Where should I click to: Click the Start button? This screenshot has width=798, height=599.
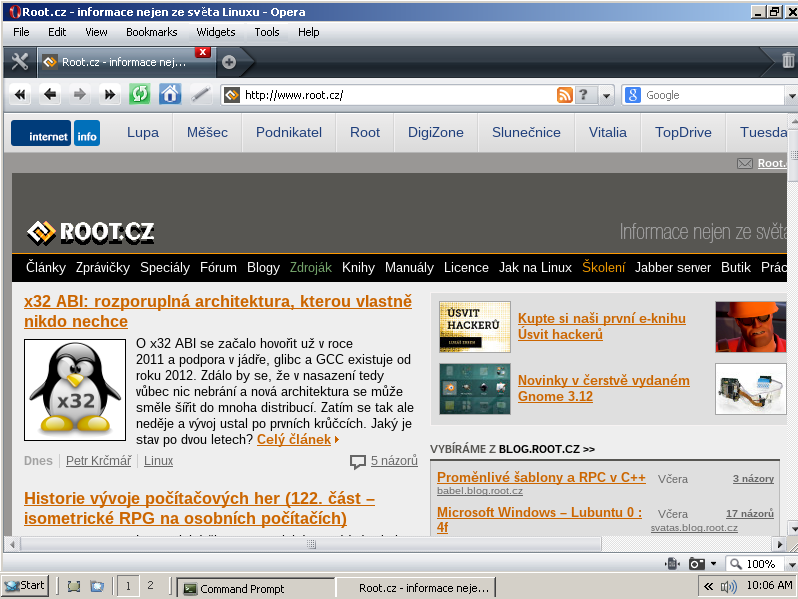(x=25, y=586)
